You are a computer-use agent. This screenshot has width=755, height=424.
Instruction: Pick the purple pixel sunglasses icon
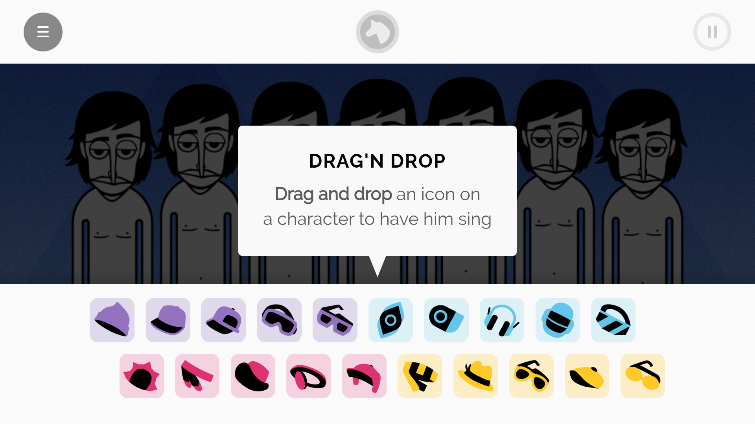tap(335, 320)
